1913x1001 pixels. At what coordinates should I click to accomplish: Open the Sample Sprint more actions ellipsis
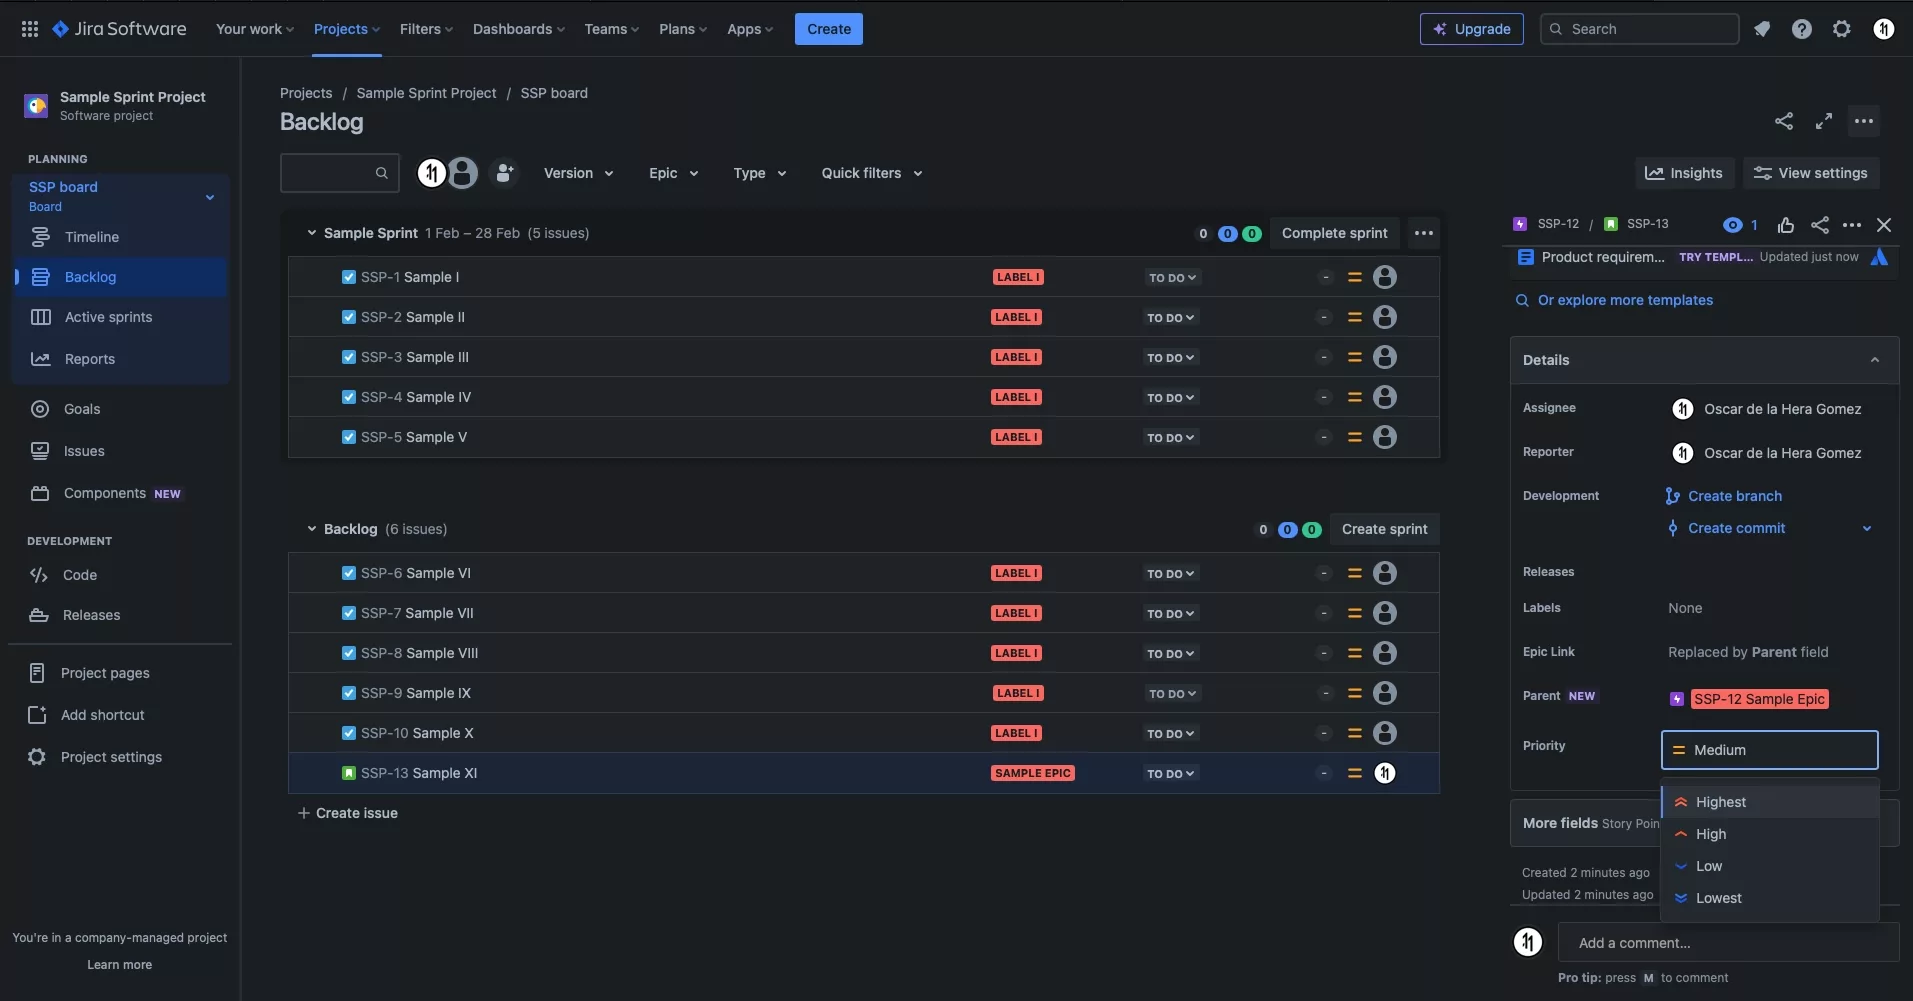pyautogui.click(x=1424, y=233)
